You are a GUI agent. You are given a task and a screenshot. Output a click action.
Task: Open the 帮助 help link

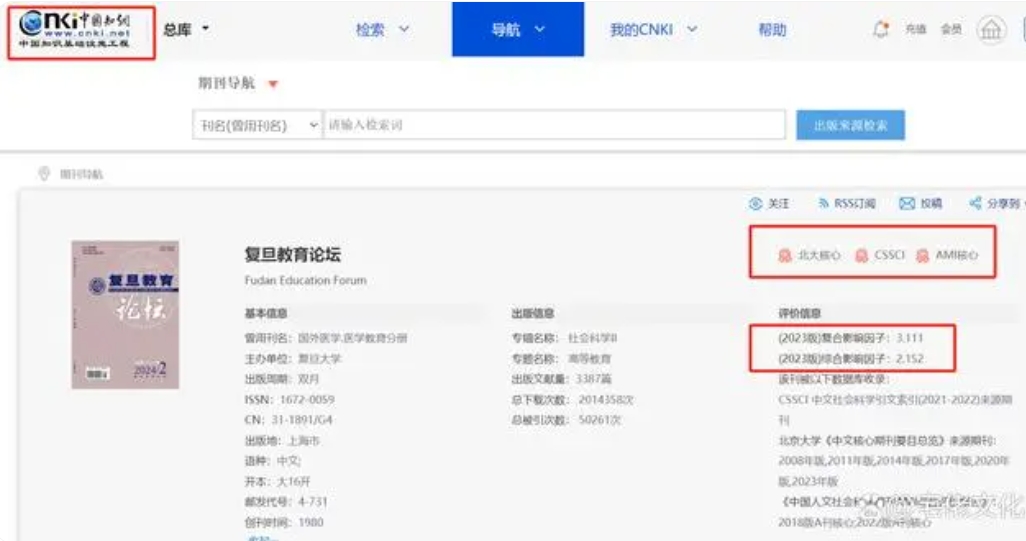coord(772,30)
